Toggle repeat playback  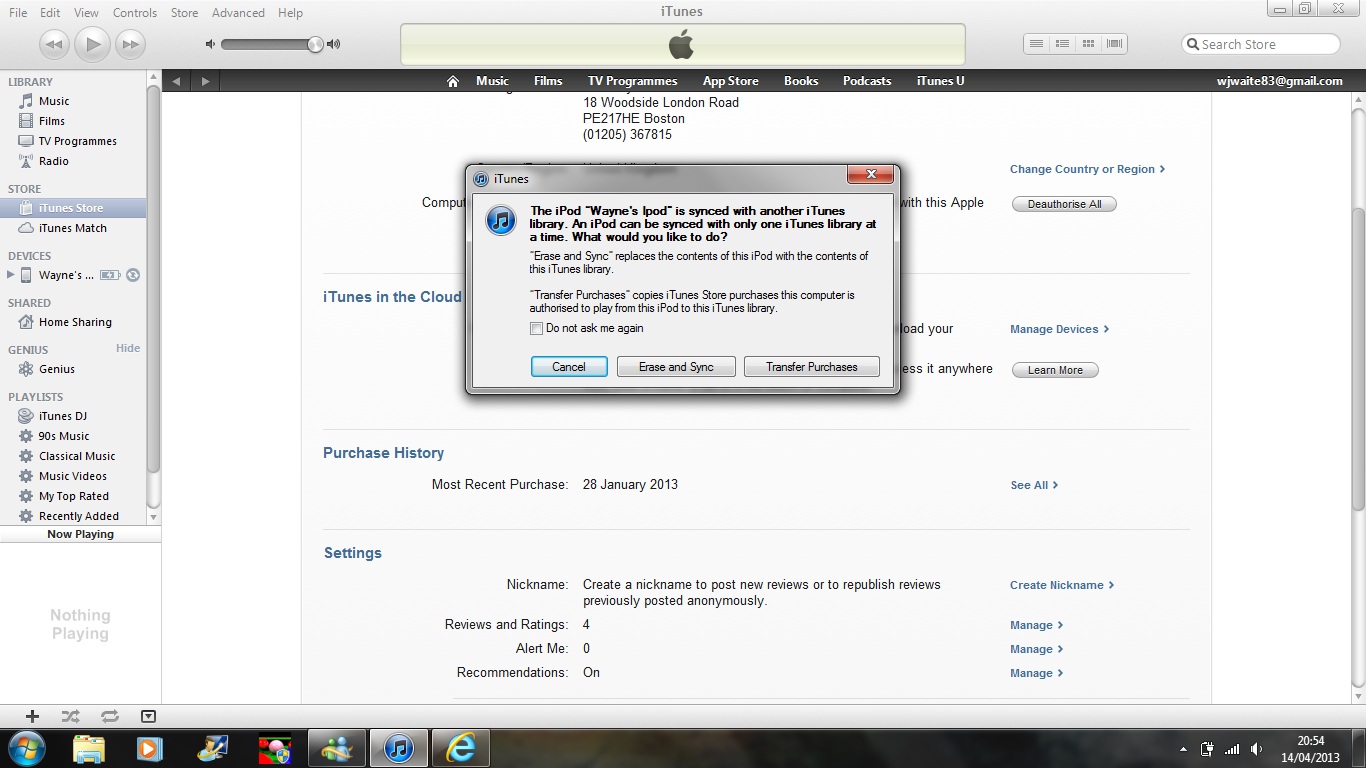coord(110,716)
